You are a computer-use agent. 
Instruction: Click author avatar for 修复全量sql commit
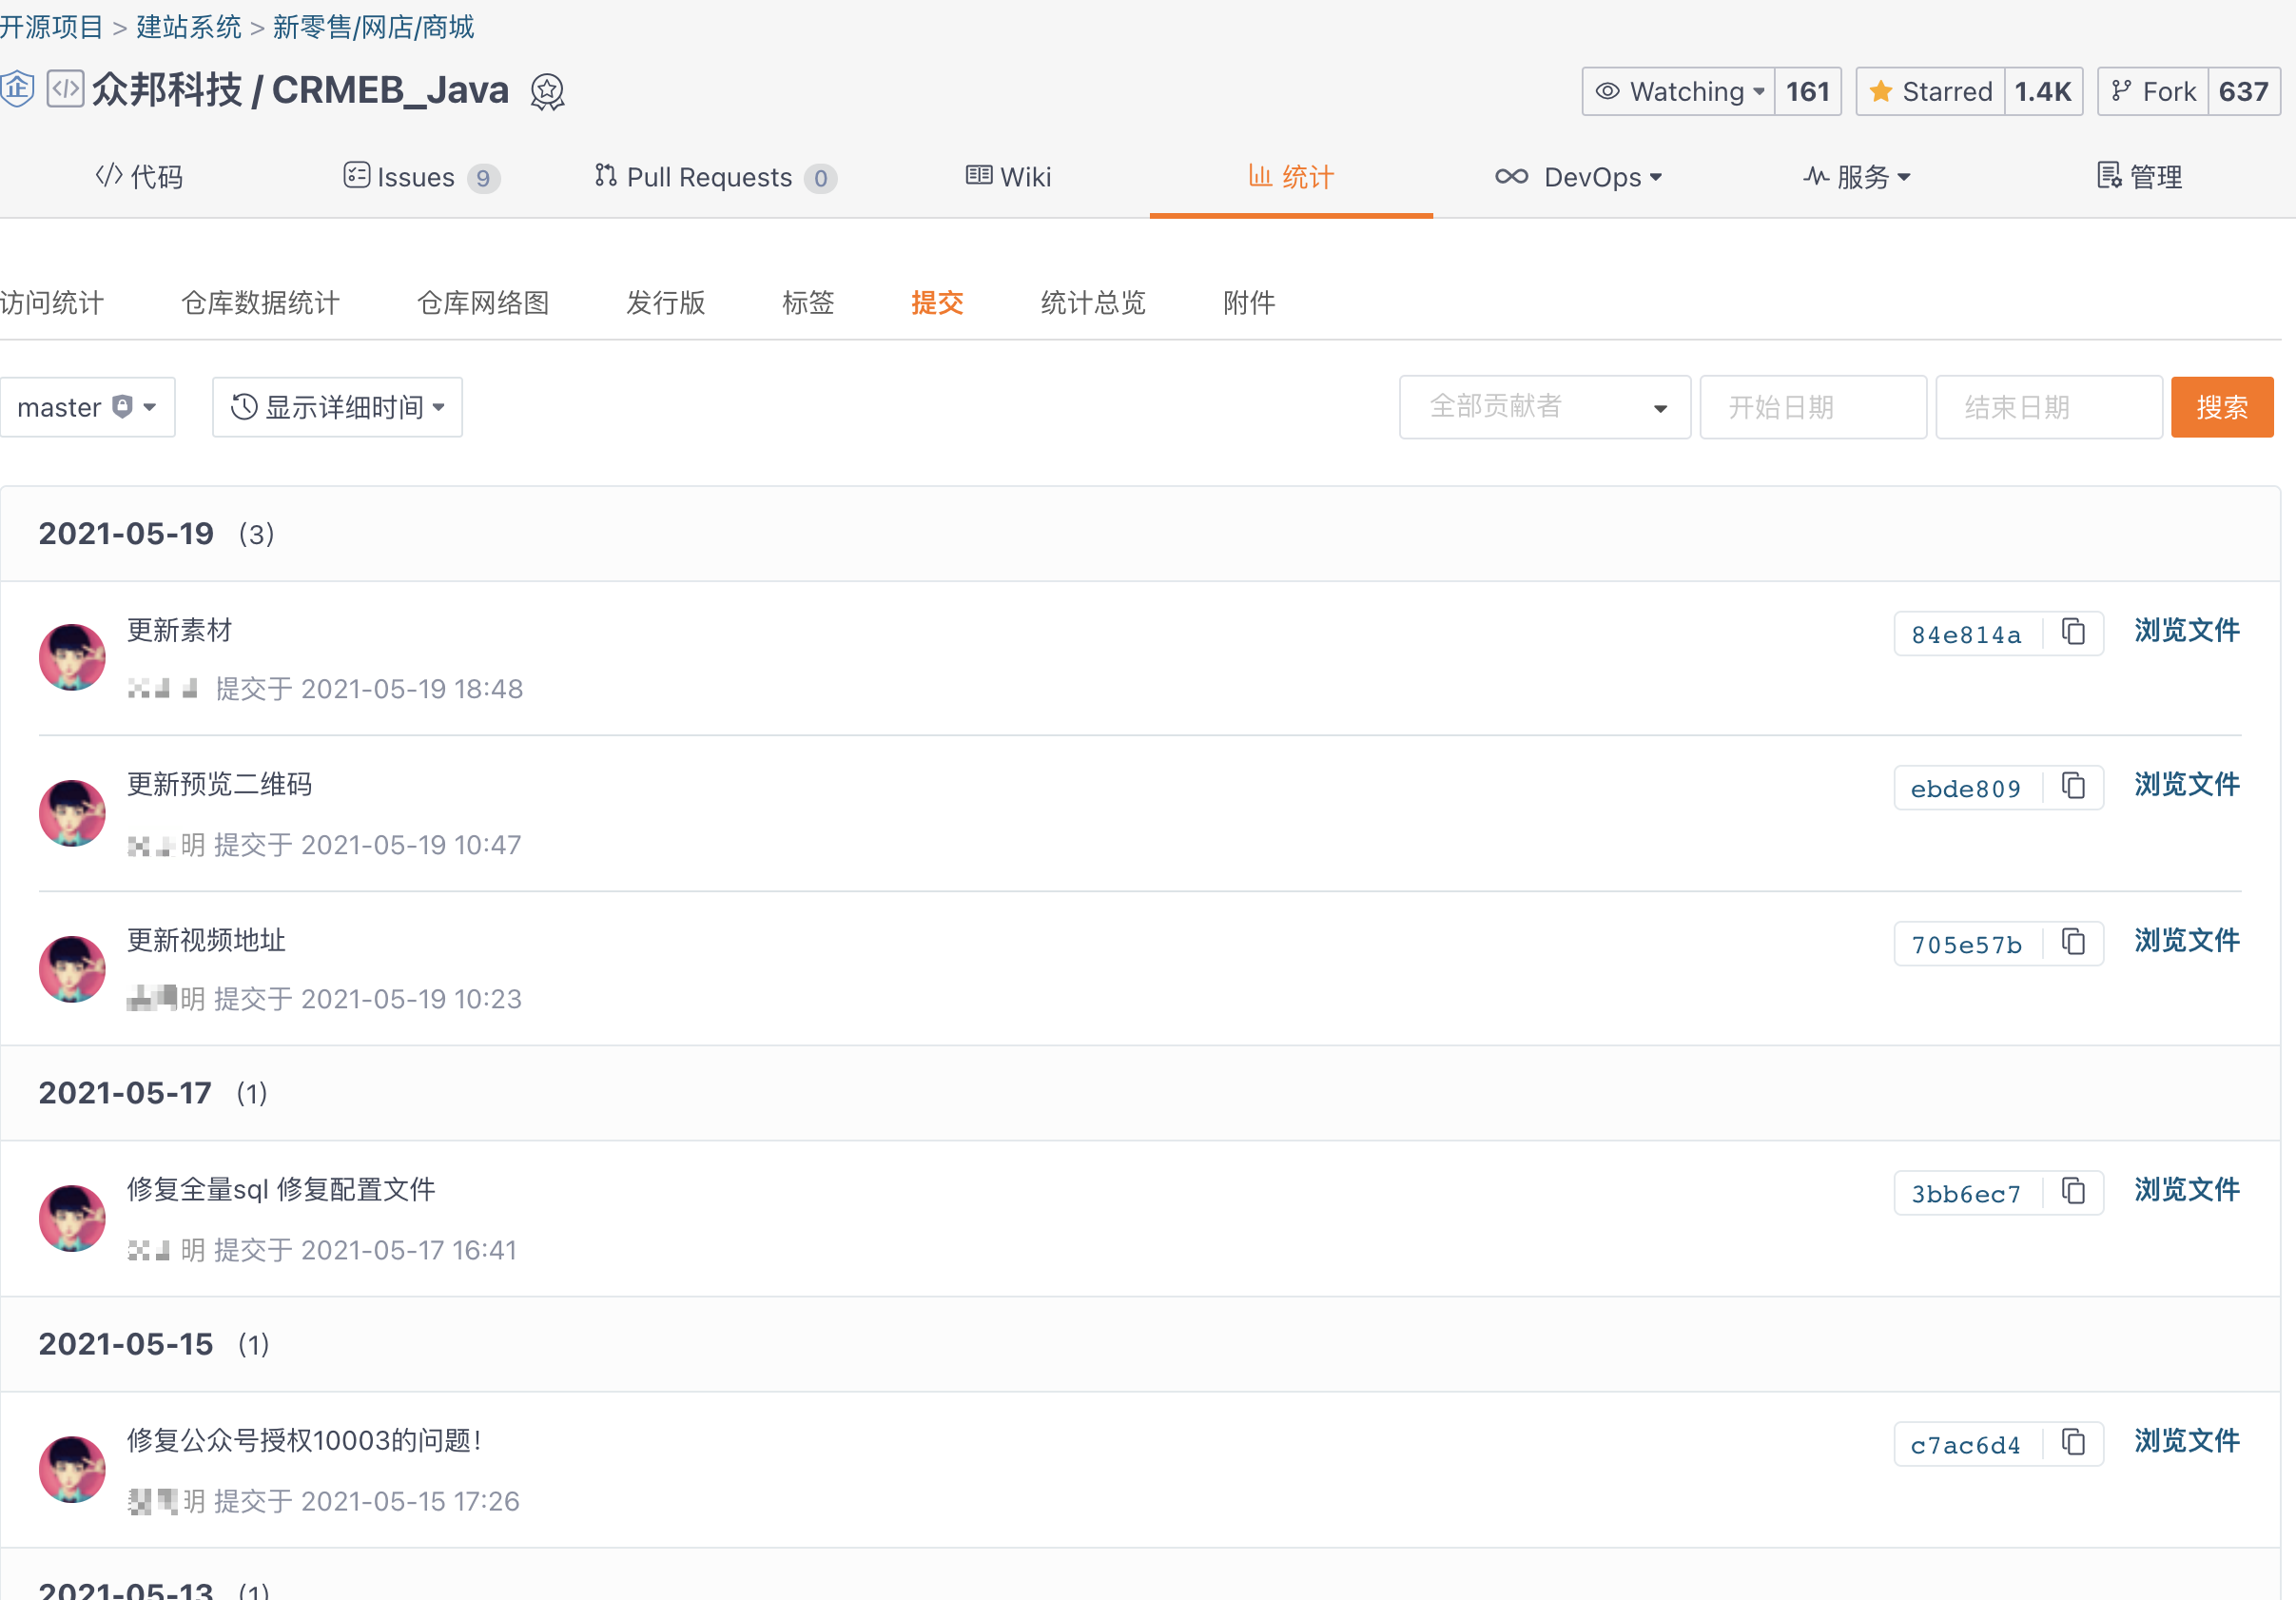[x=72, y=1219]
